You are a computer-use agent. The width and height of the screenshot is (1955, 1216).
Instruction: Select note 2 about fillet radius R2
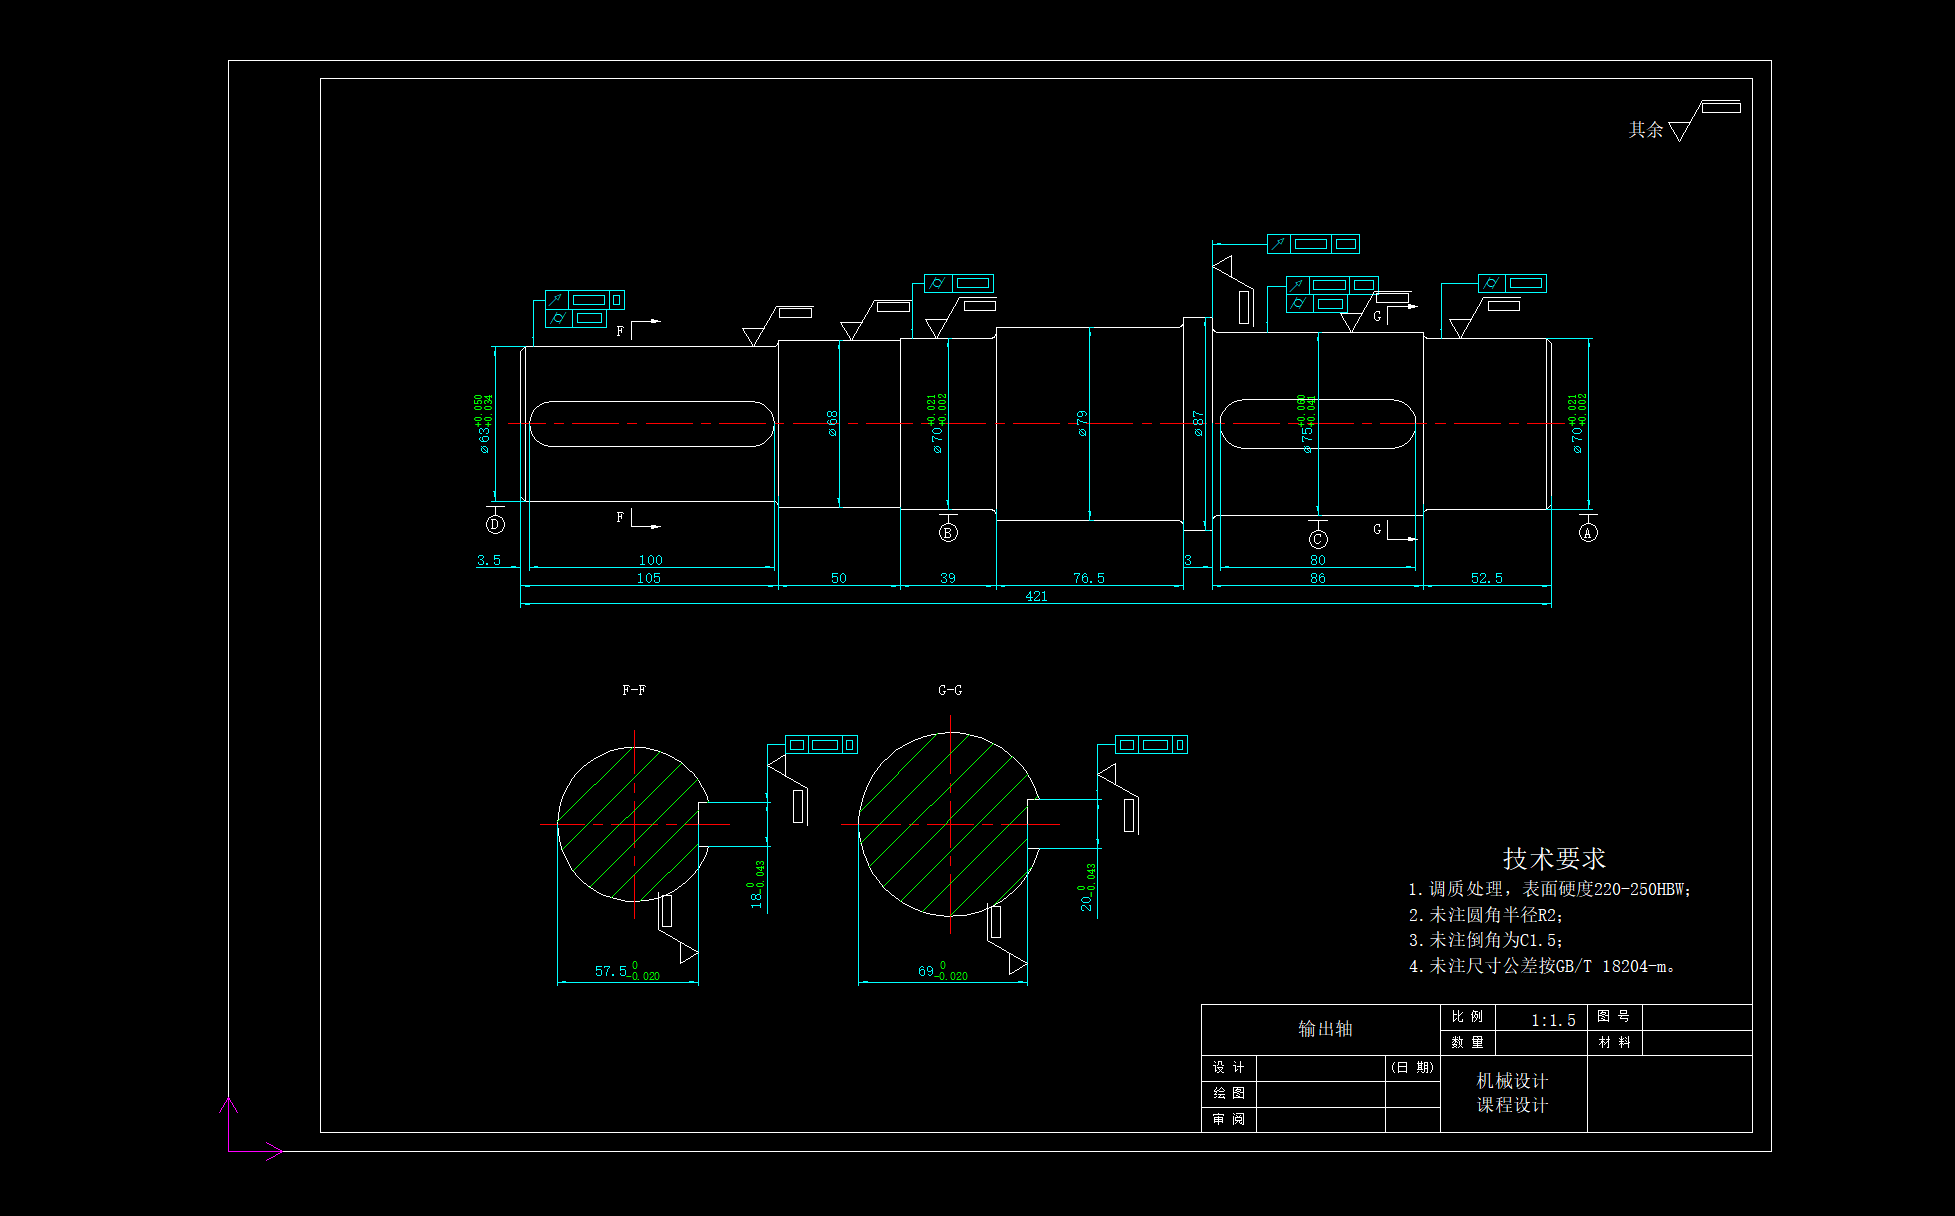click(x=1486, y=915)
